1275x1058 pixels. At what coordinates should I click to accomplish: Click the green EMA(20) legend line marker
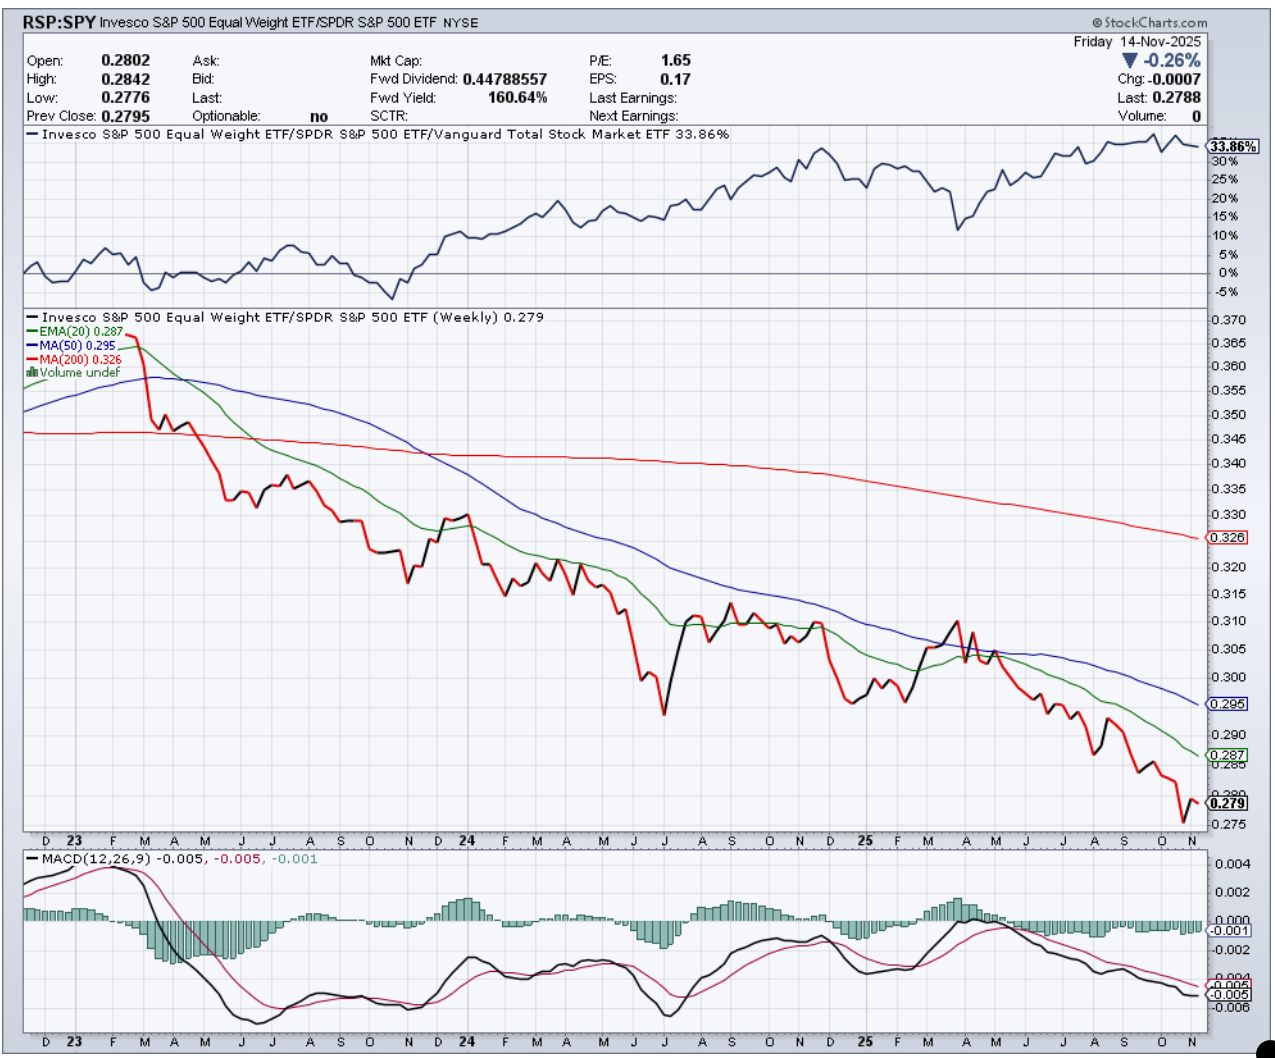(32, 331)
